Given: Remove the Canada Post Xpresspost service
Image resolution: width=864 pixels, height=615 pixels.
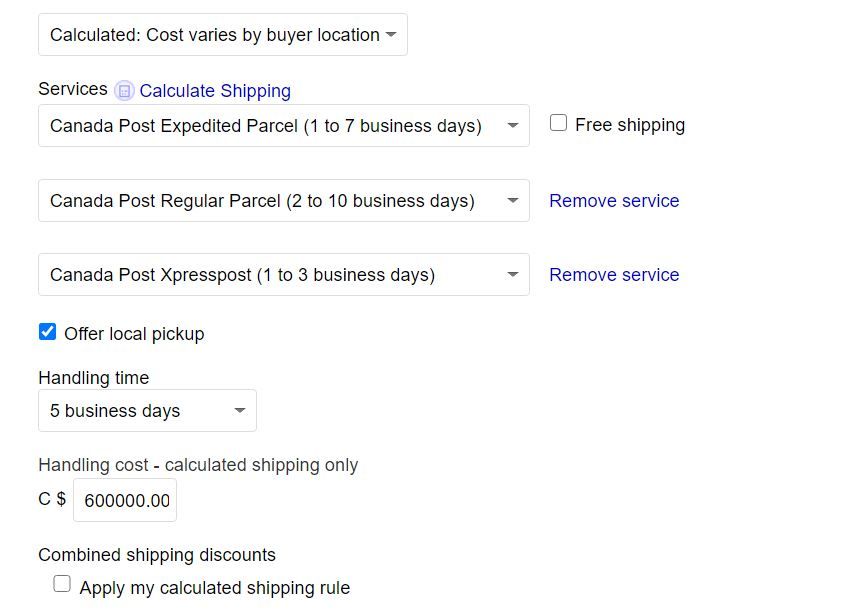Looking at the screenshot, I should [x=614, y=274].
